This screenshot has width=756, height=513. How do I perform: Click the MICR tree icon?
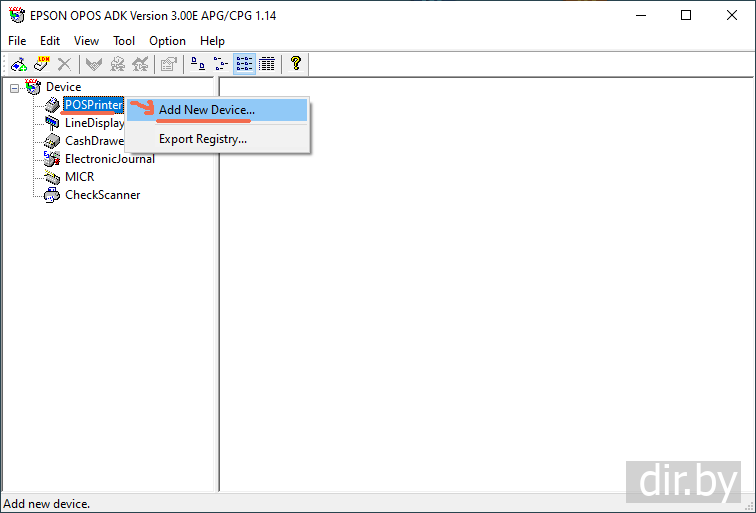click(x=52, y=177)
